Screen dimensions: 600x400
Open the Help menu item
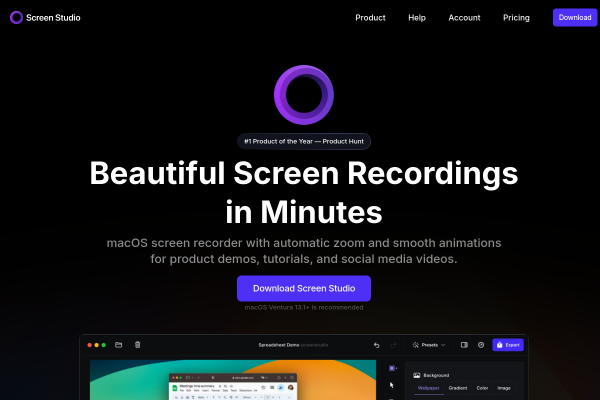tap(417, 18)
